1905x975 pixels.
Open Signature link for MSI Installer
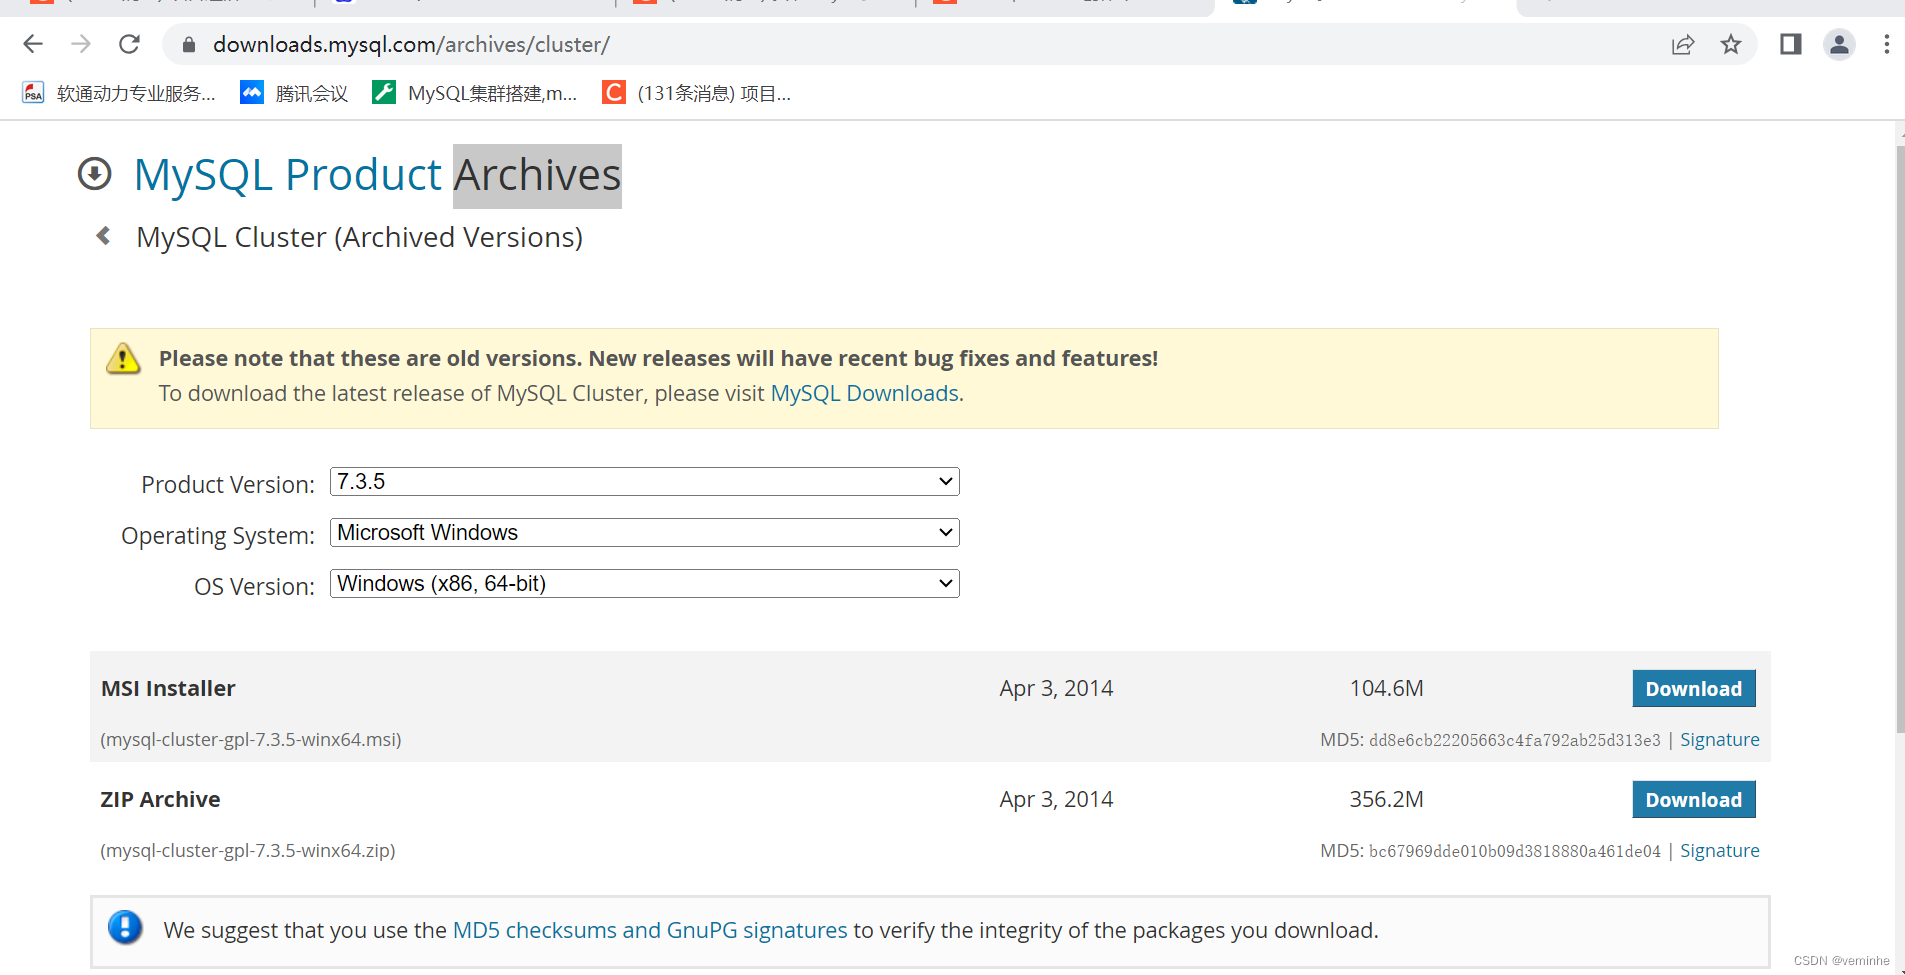(1720, 740)
